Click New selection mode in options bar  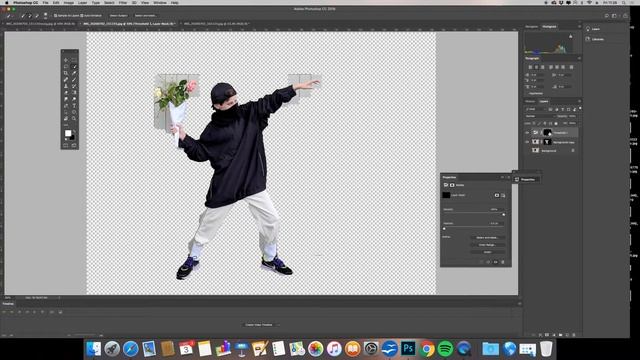[x=23, y=16]
